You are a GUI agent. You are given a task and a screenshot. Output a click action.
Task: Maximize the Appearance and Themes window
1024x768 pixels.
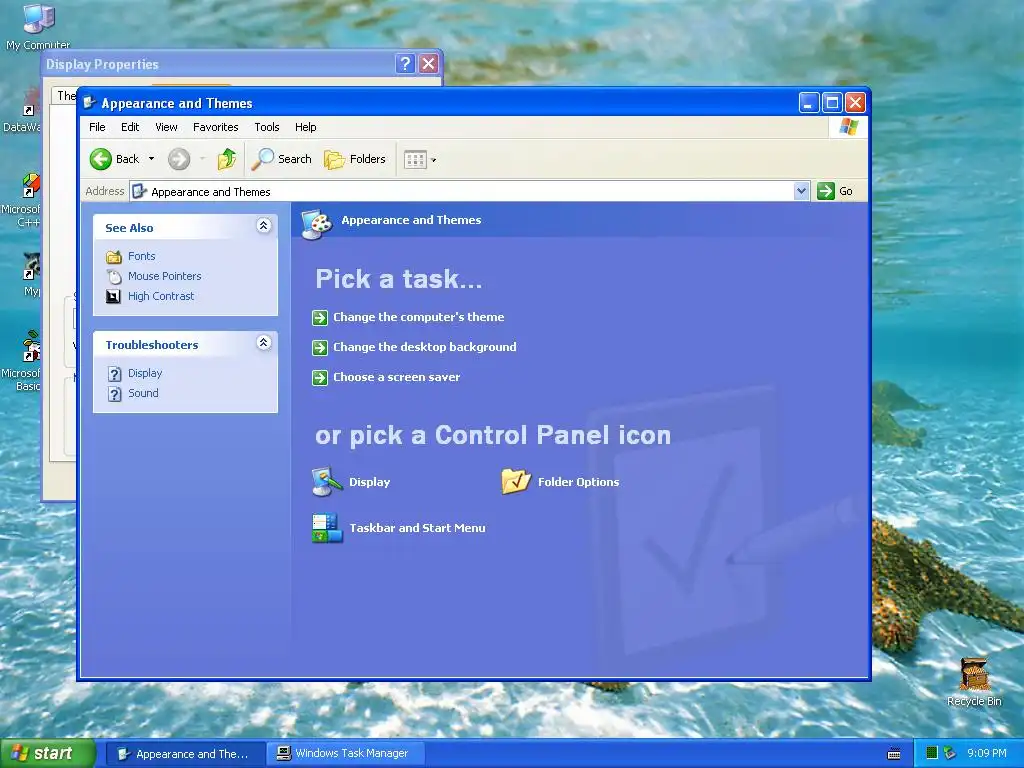832,103
